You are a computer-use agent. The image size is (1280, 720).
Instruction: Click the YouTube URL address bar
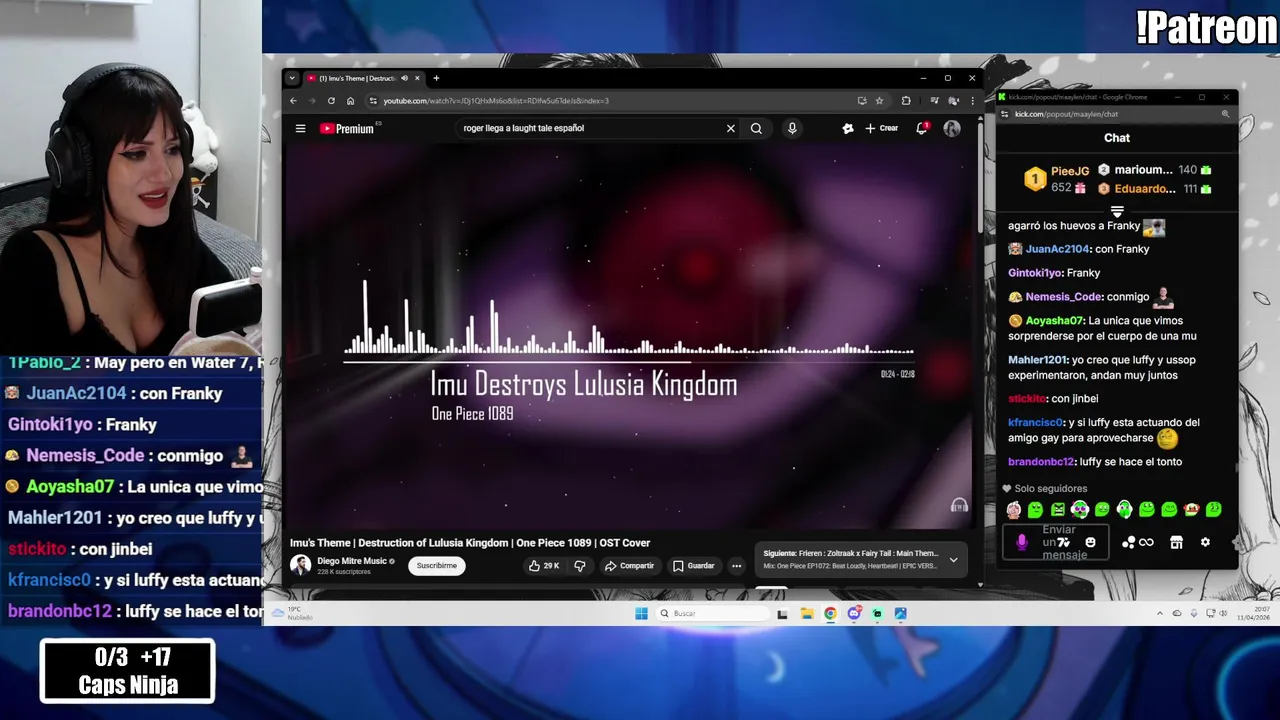(610, 101)
